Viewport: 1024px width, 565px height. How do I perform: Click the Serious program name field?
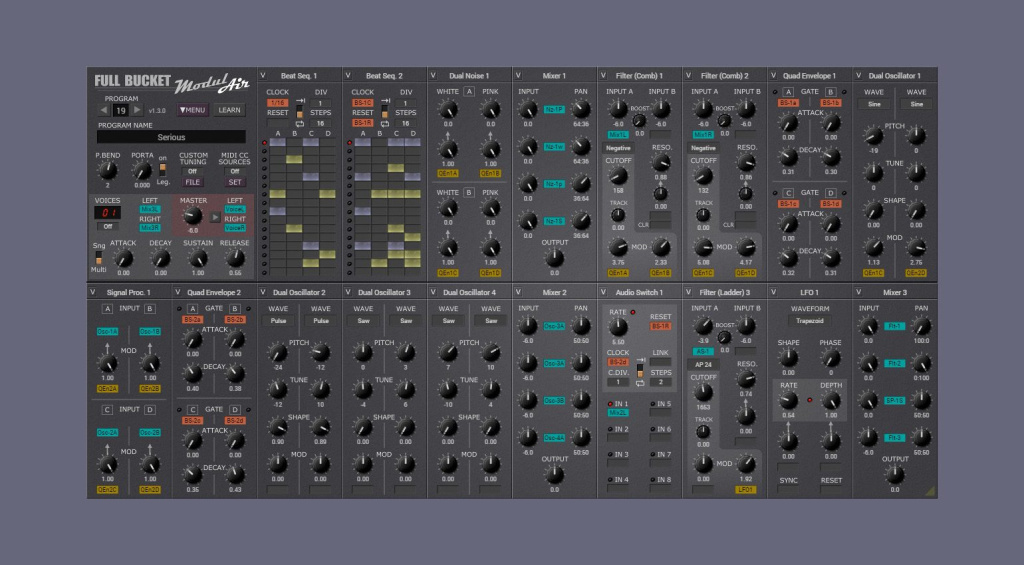tap(171, 137)
